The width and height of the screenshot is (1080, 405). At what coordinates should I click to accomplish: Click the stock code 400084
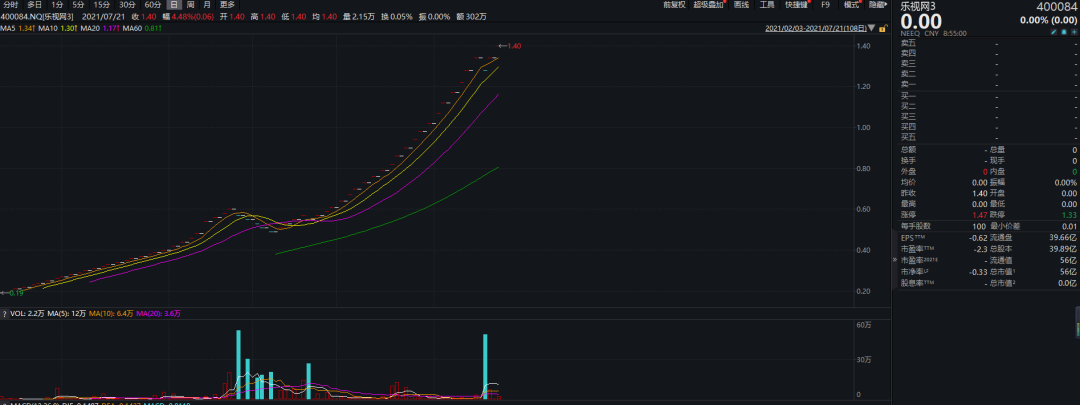1057,6
